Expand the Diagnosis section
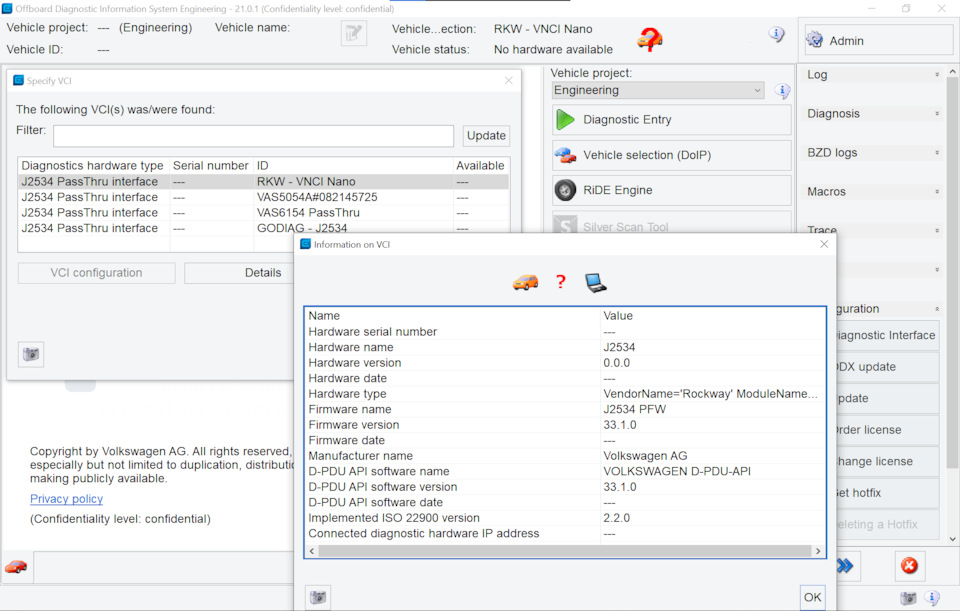This screenshot has height=611, width=960. coord(937,114)
